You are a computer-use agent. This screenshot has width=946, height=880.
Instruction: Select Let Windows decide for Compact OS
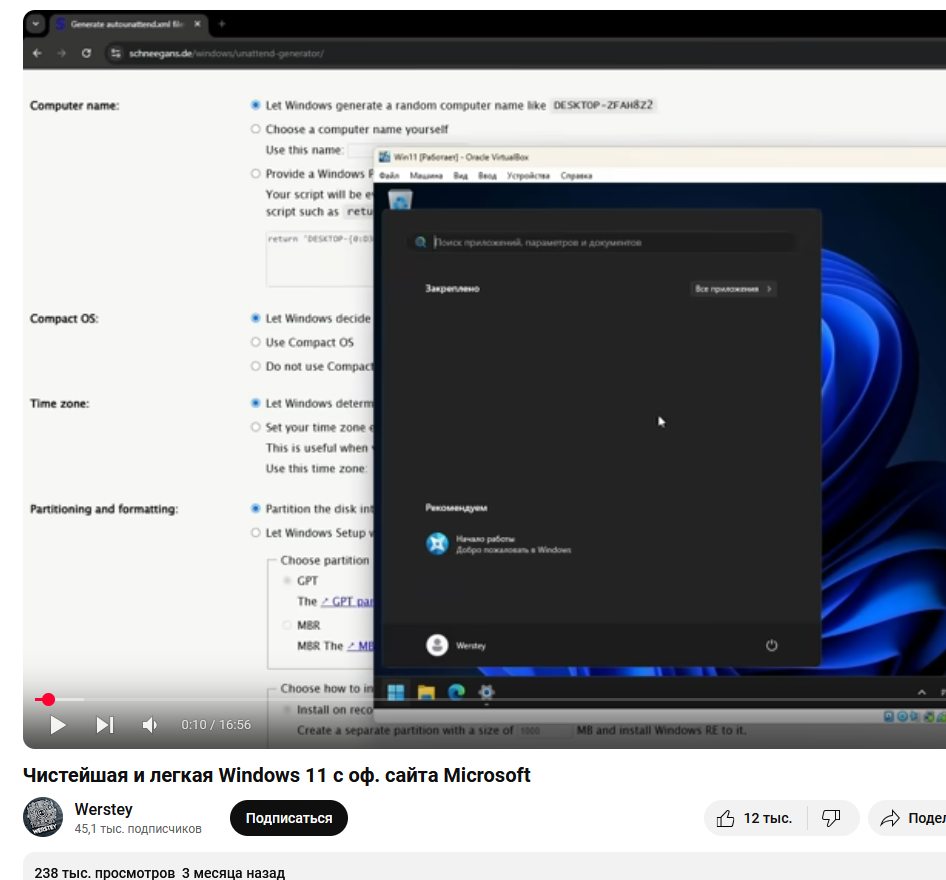[x=255, y=318]
